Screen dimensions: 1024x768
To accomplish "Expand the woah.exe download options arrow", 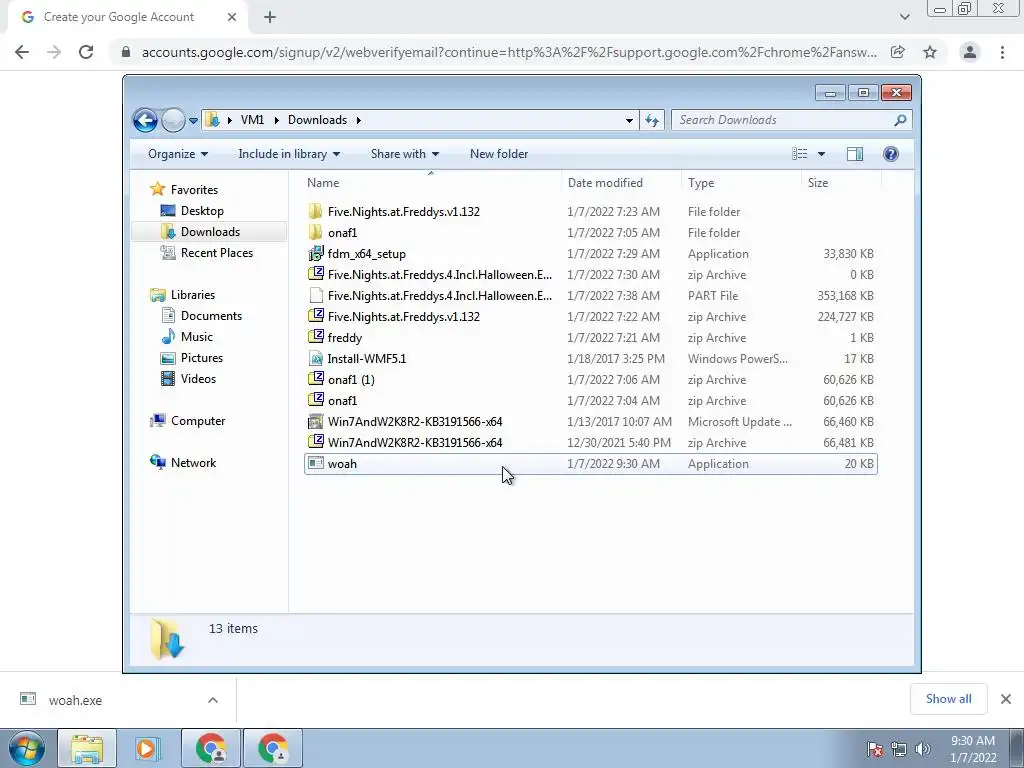I will click(213, 700).
